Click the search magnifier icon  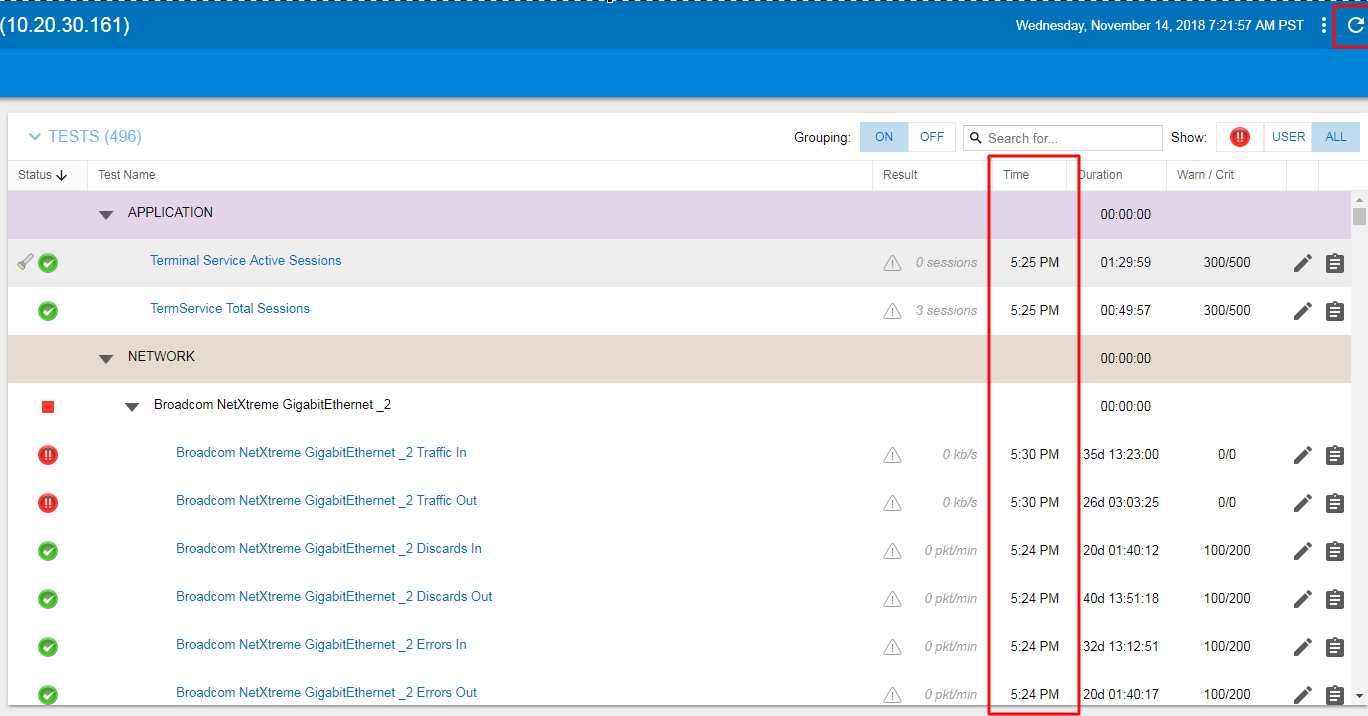coord(976,138)
